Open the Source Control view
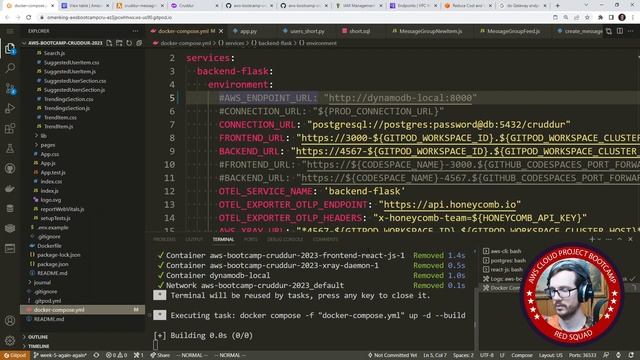 click(10, 89)
